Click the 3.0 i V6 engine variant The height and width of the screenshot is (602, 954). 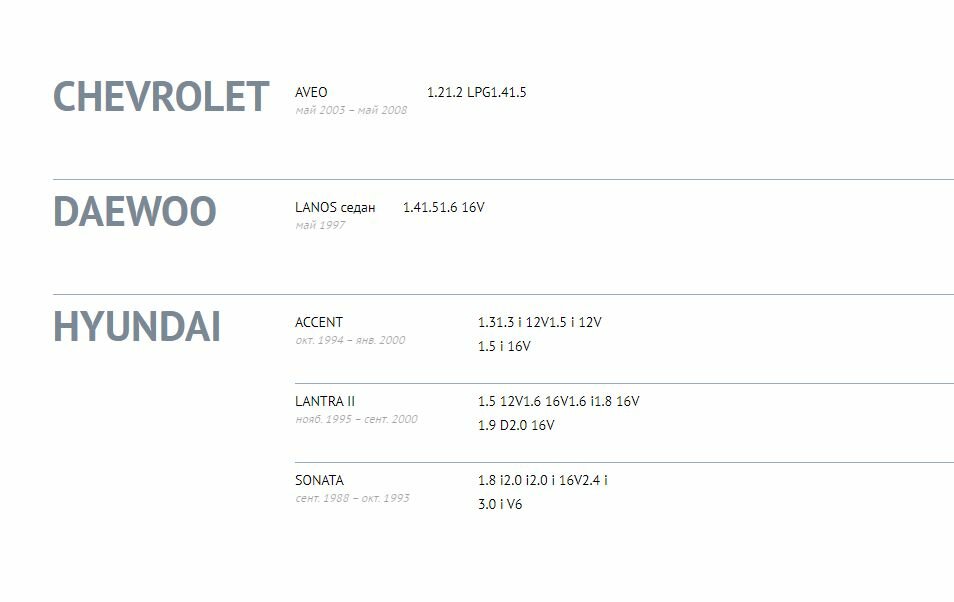[x=500, y=504]
